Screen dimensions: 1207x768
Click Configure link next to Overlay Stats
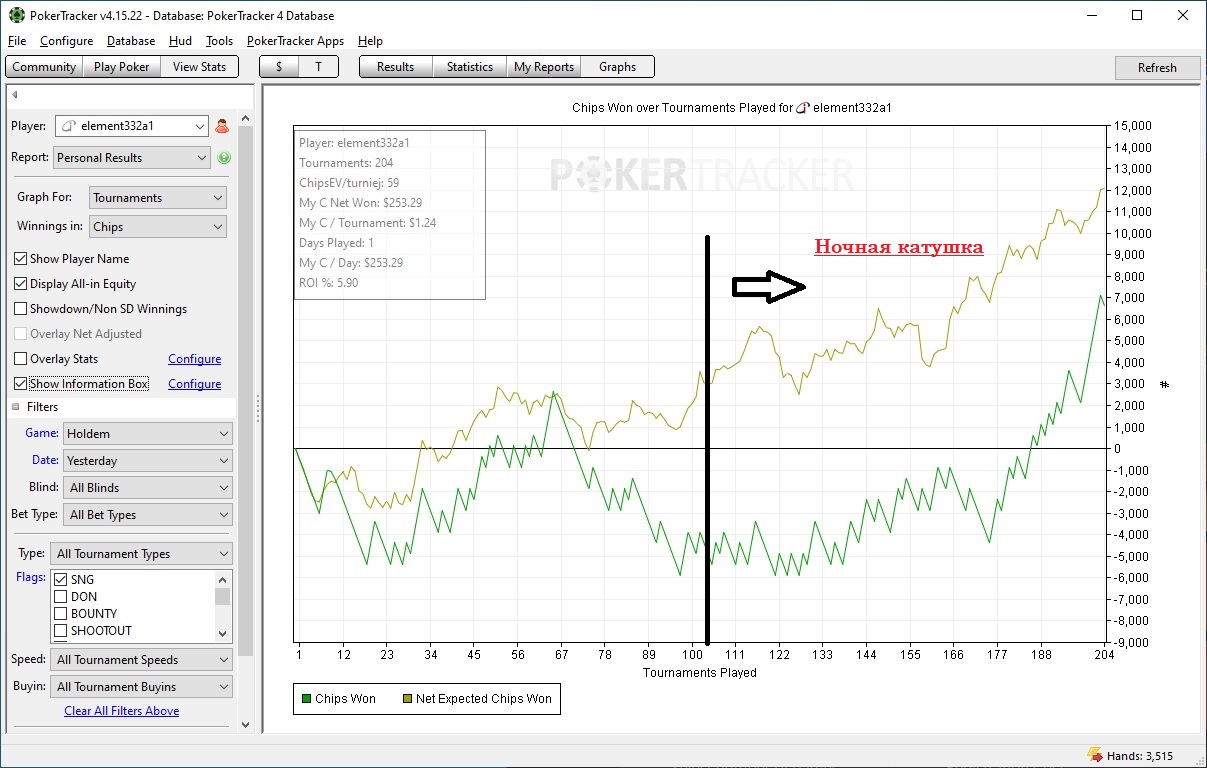[x=194, y=359]
